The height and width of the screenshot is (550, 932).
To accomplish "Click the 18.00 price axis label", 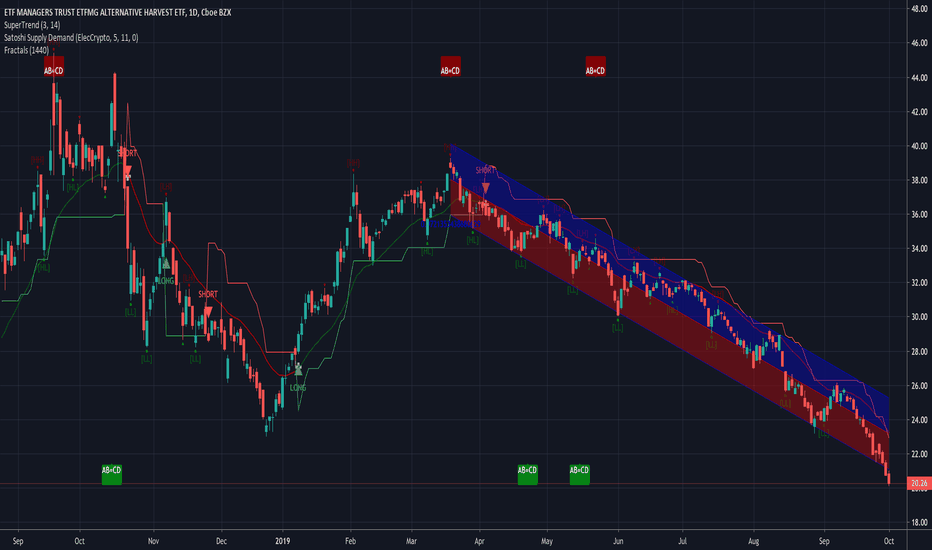I will pyautogui.click(x=919, y=522).
